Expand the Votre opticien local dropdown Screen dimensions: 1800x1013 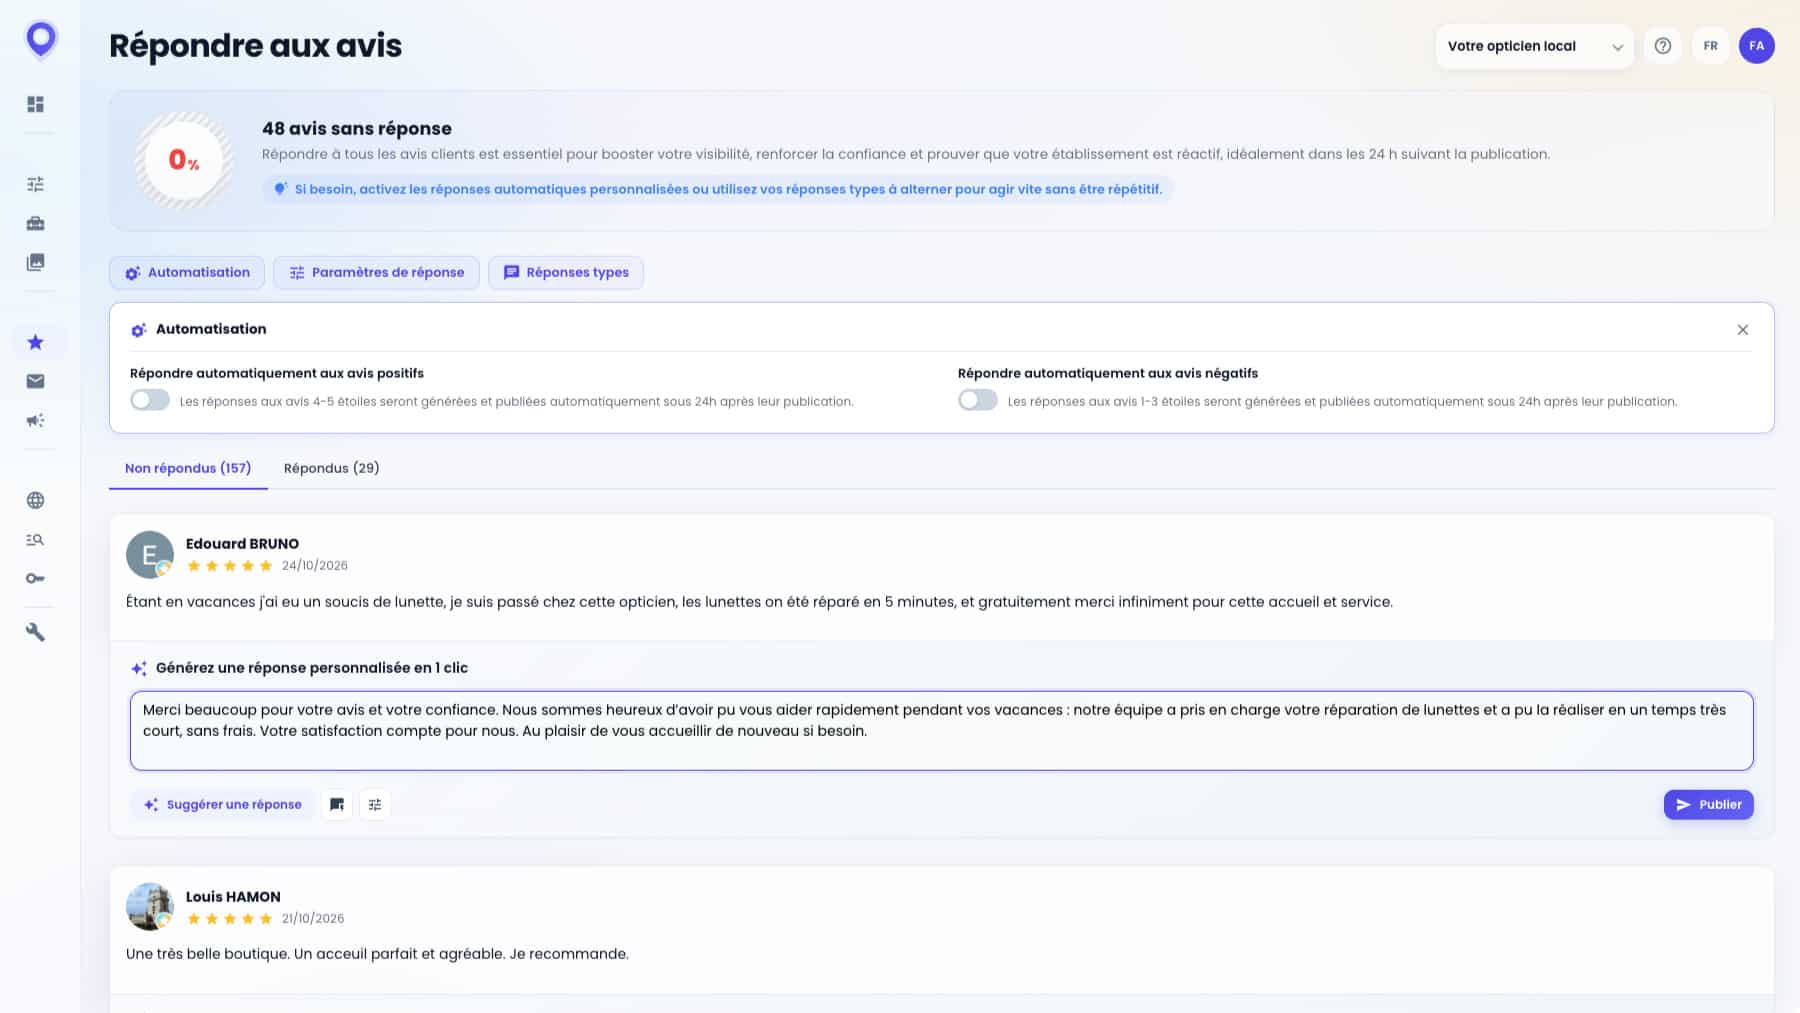click(x=1534, y=46)
